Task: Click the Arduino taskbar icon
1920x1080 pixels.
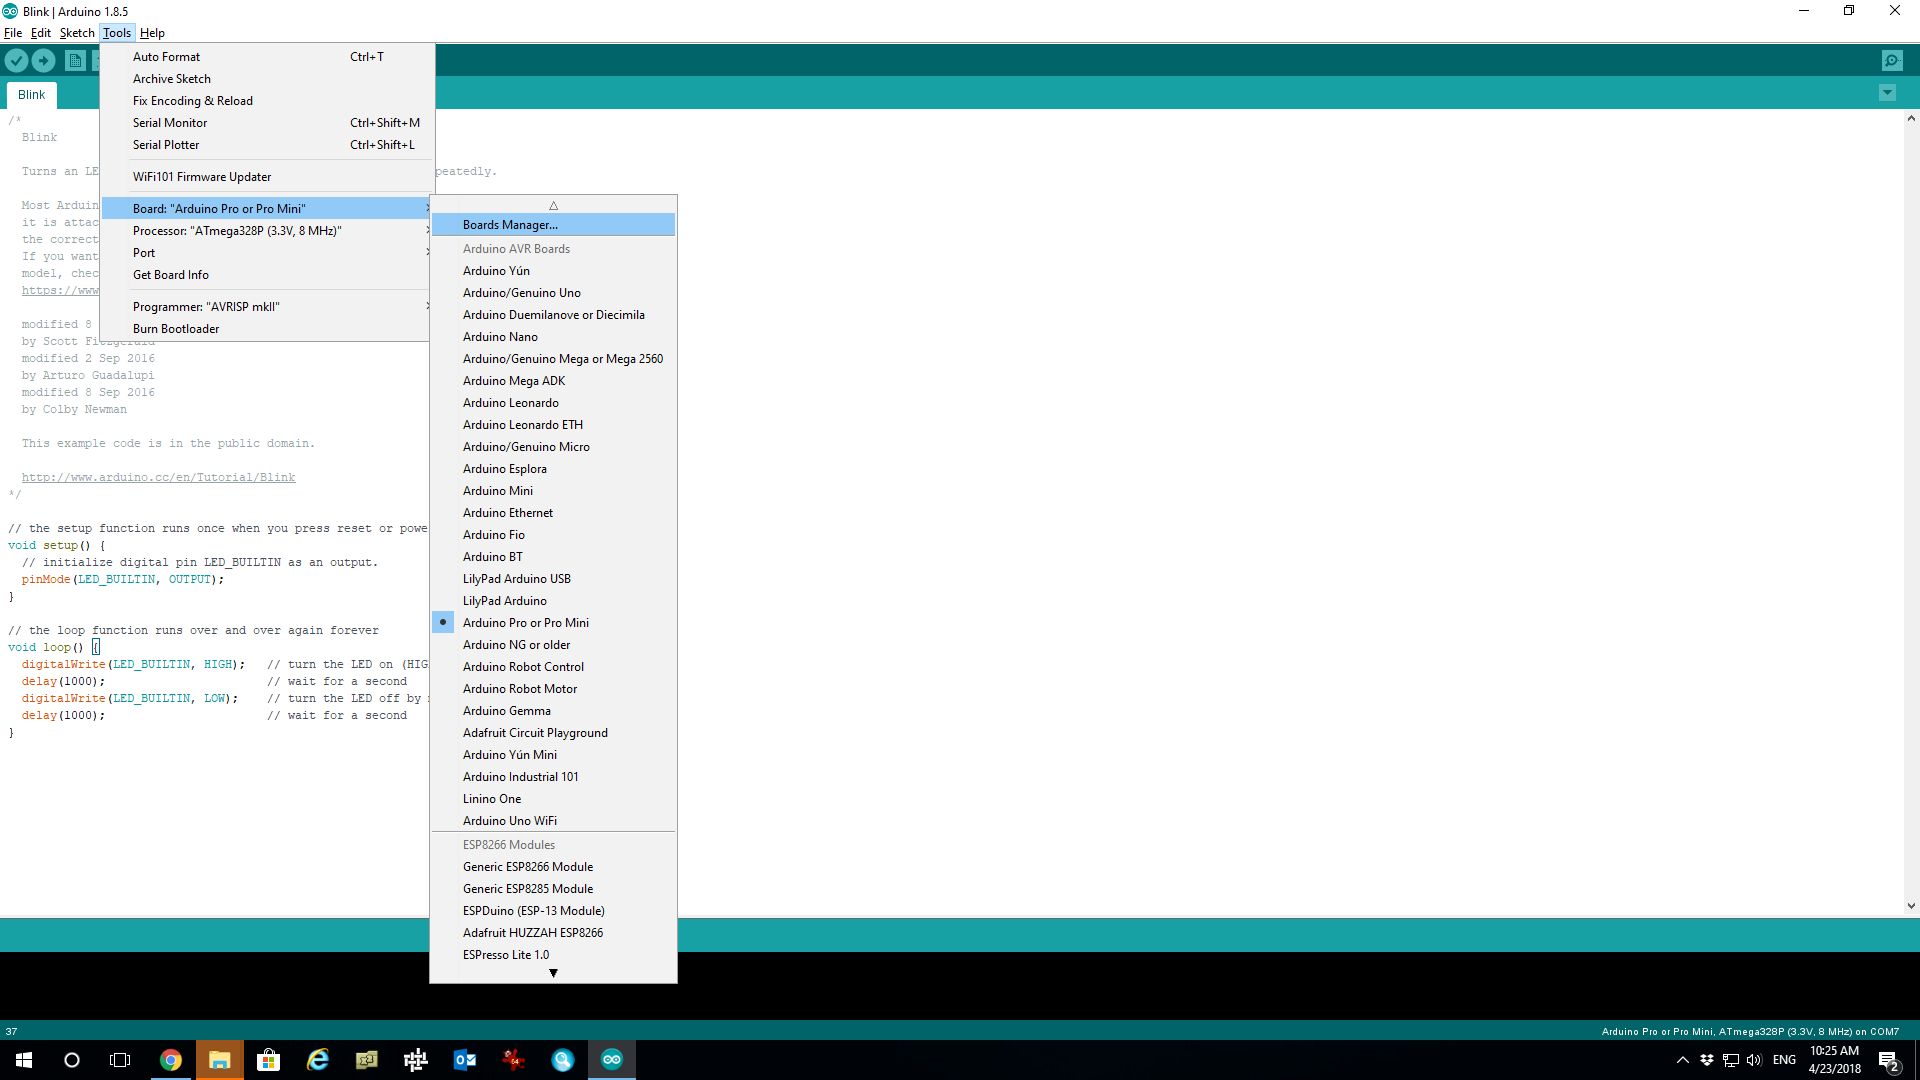Action: (x=611, y=1060)
